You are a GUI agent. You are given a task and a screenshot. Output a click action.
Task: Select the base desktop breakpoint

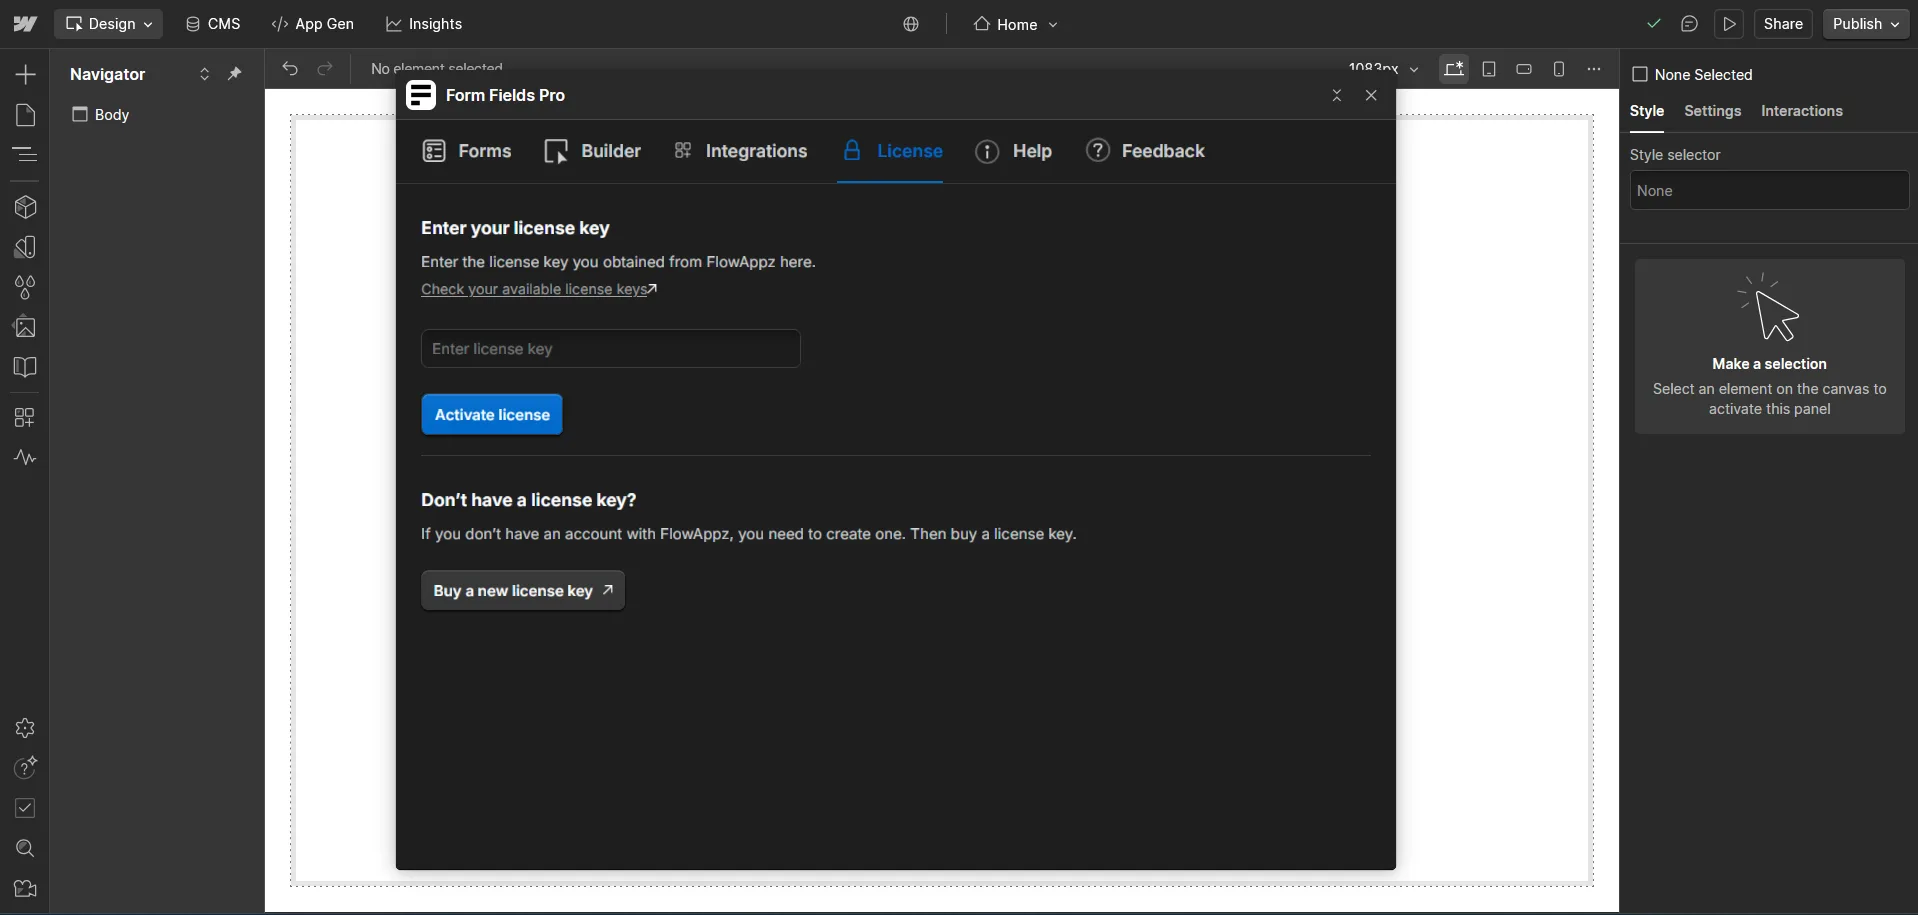1454,69
